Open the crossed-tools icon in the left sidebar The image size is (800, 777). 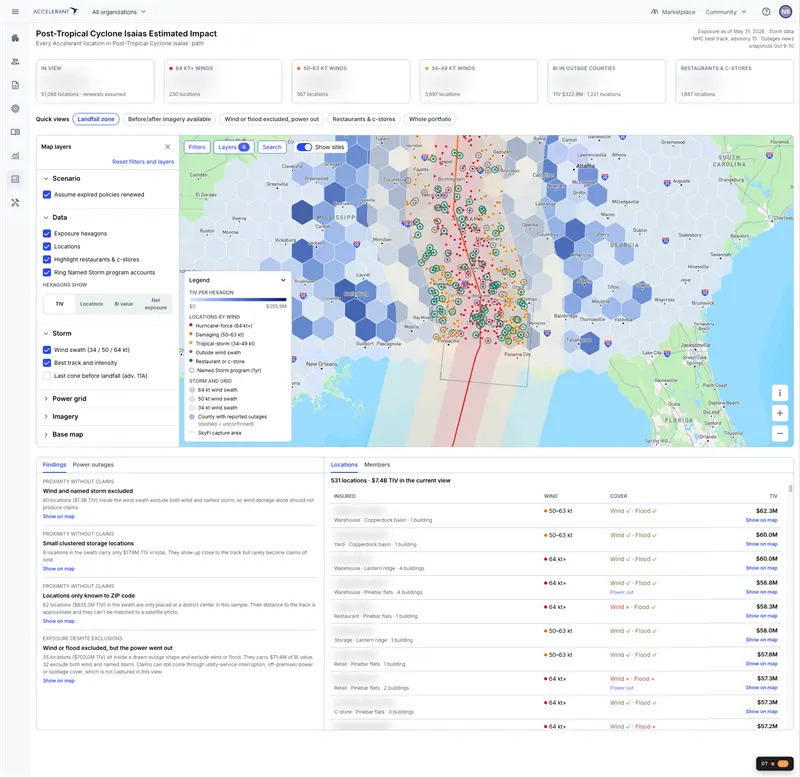(15, 203)
